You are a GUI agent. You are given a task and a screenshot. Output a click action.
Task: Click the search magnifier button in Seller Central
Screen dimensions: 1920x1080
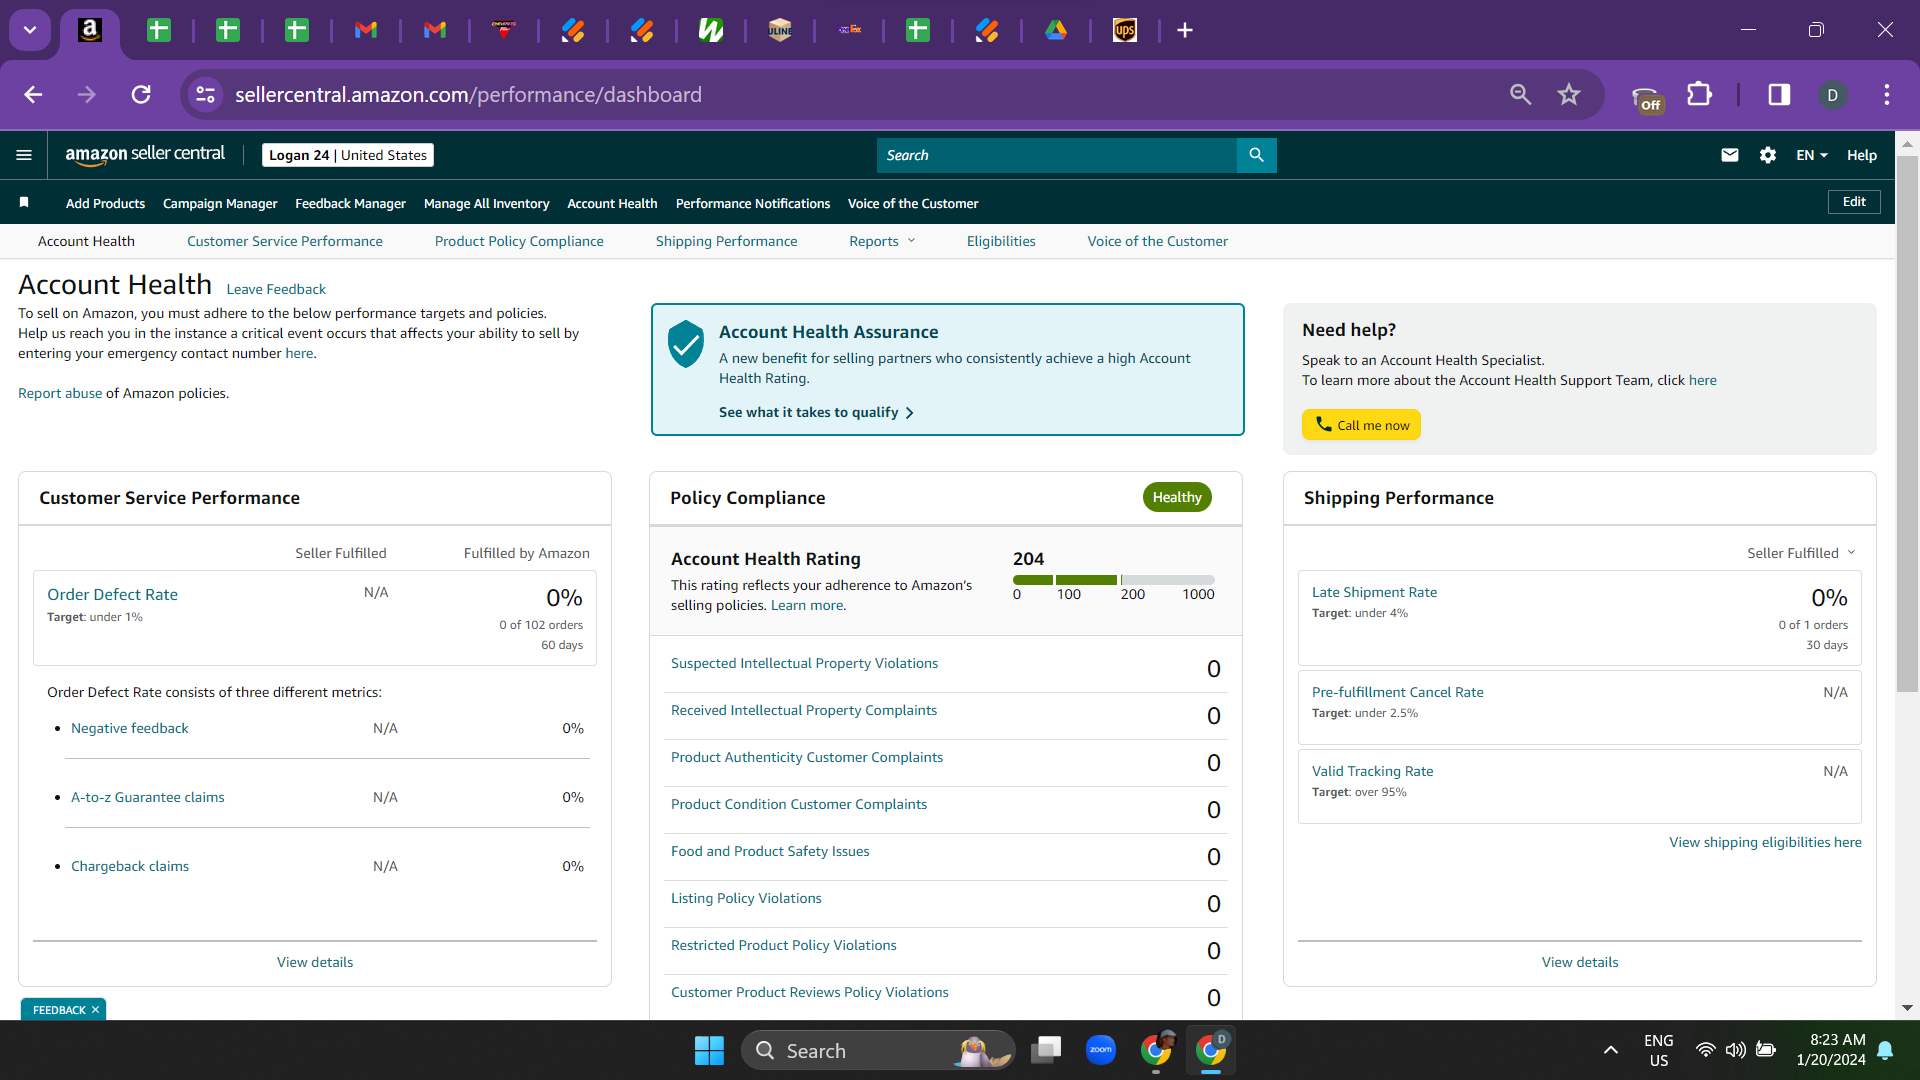(1256, 155)
